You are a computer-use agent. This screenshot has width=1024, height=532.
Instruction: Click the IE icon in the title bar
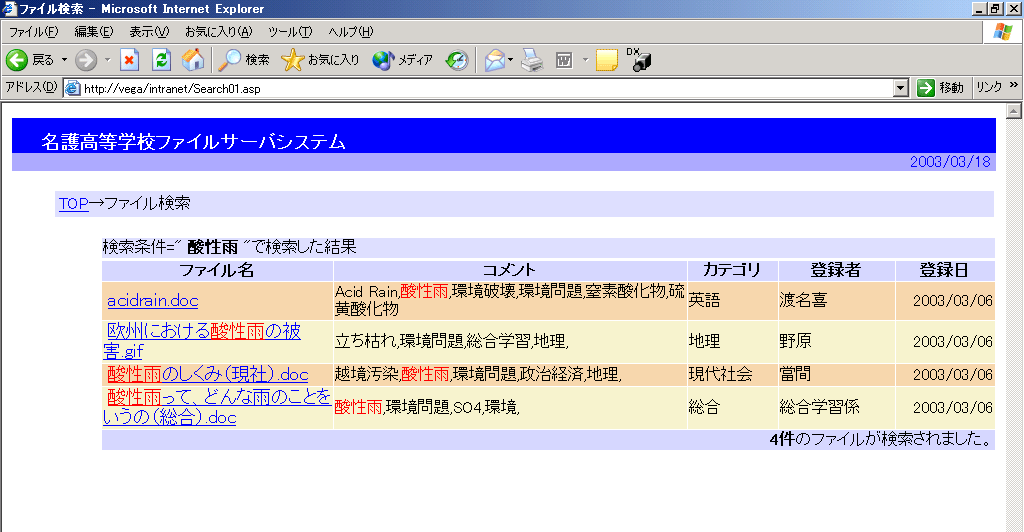(x=8, y=8)
